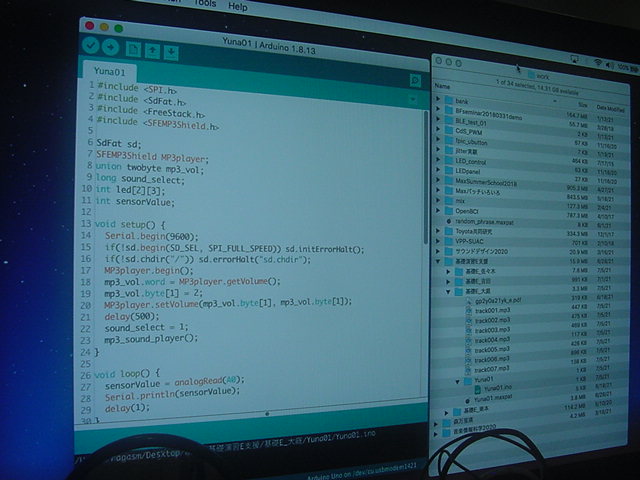
Task: Select Yuna01.maxpat file icon
Action: (467, 401)
